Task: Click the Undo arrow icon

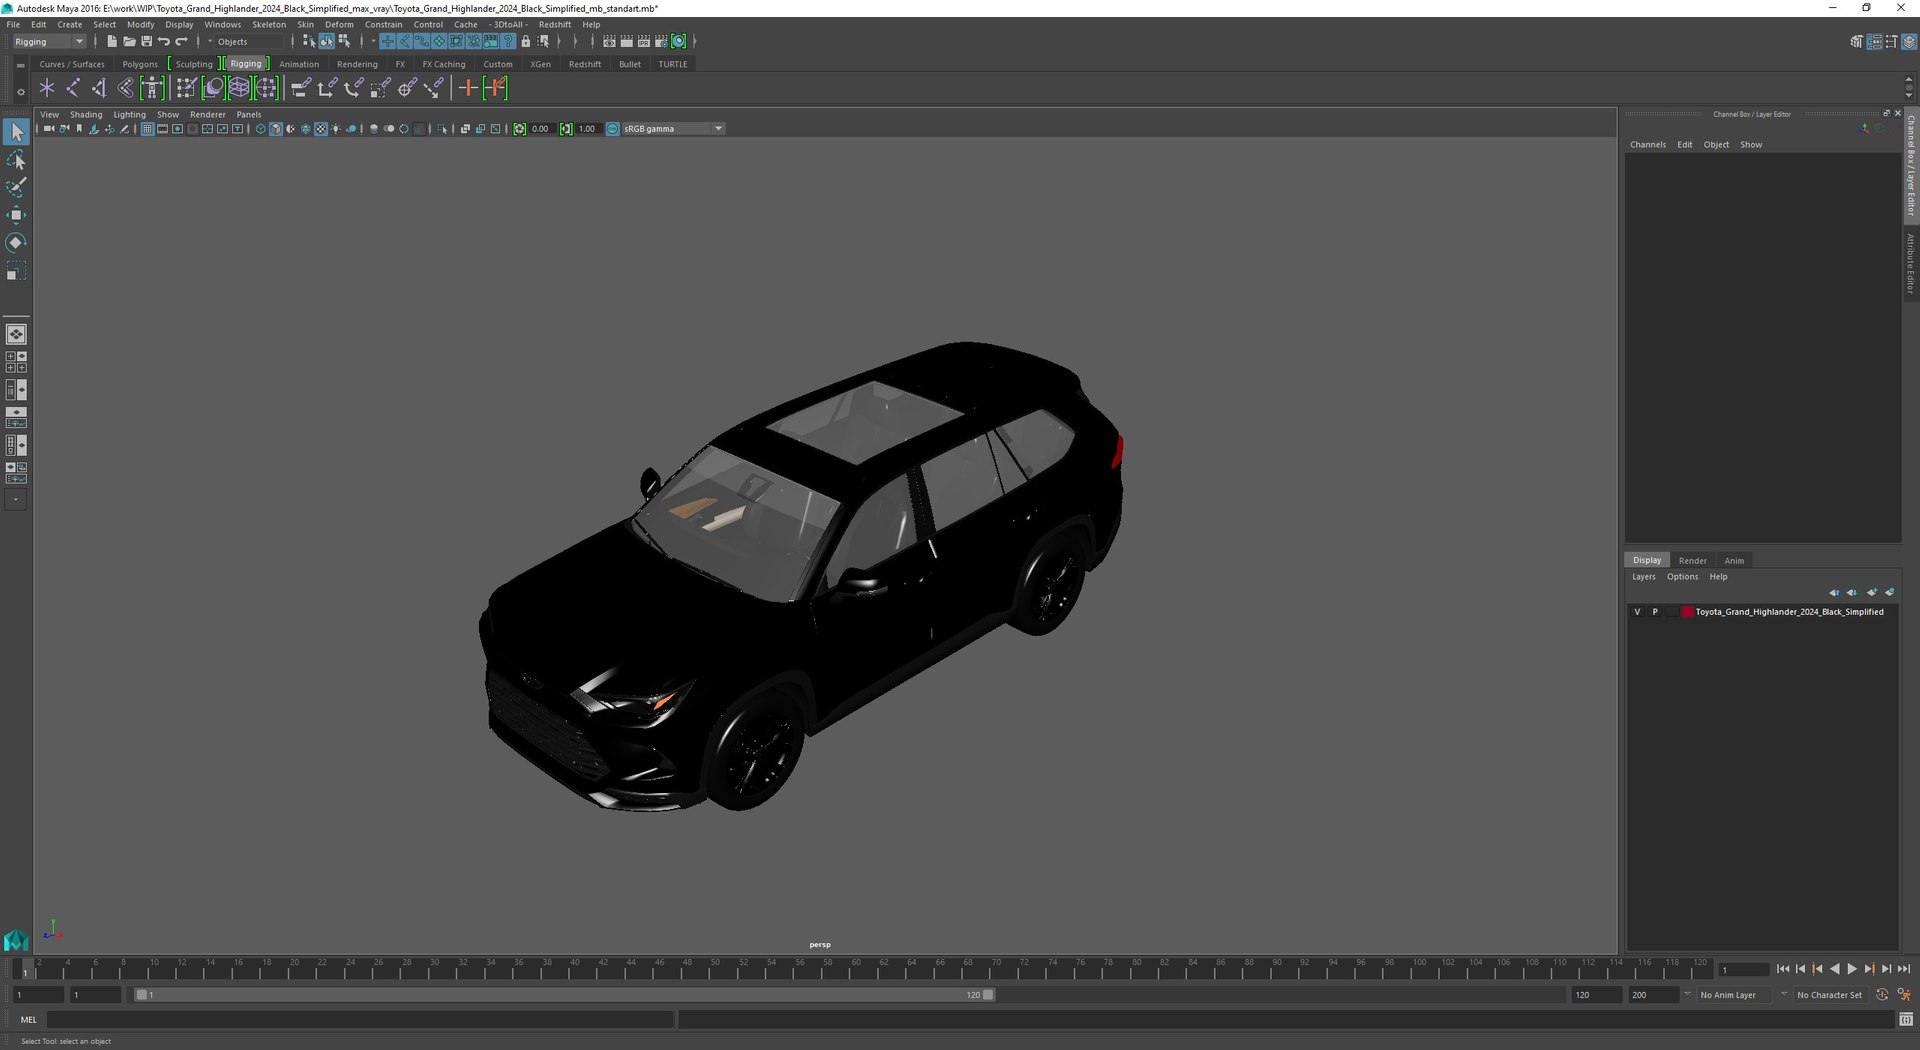Action: [164, 41]
